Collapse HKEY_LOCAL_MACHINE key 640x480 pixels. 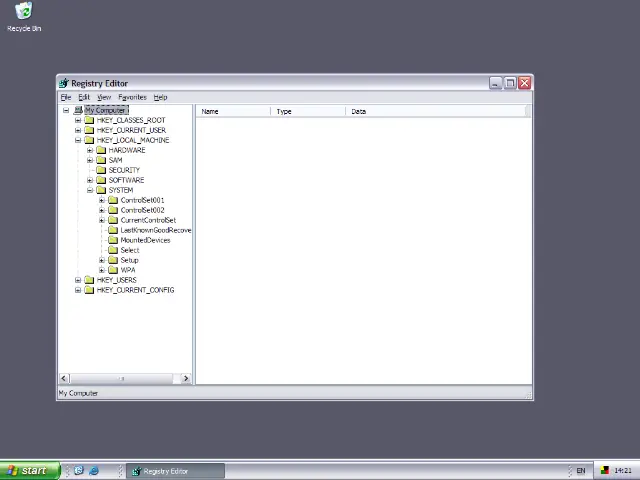(x=78, y=140)
